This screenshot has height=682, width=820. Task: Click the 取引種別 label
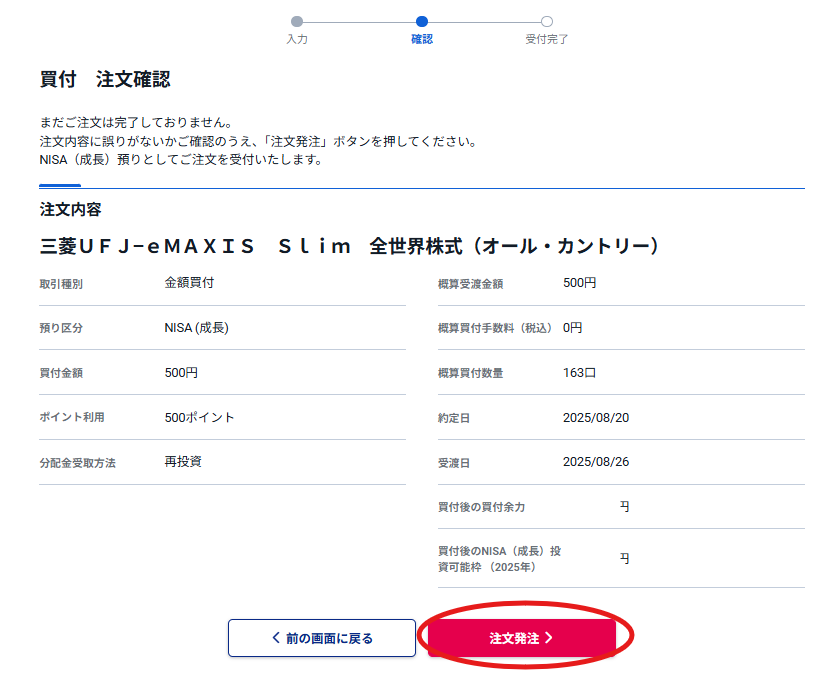[61, 284]
